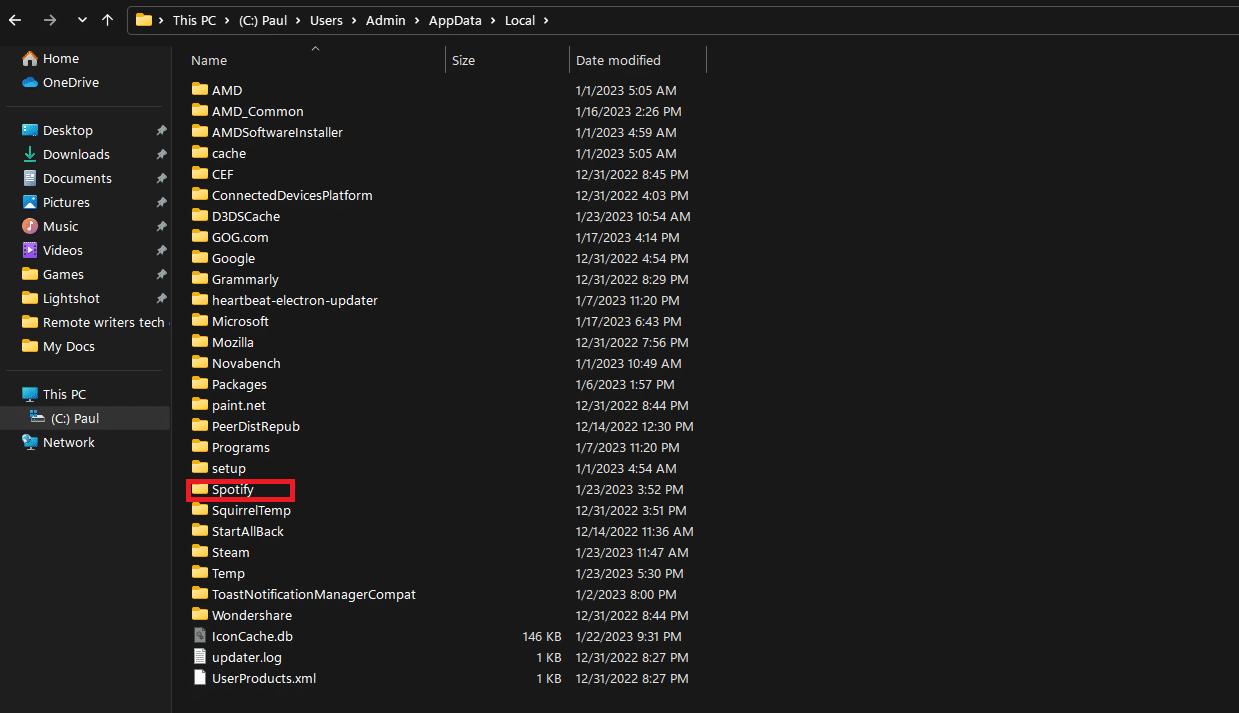This screenshot has height=713, width=1239.
Task: Open Downloads in the sidebar
Action: click(65, 155)
